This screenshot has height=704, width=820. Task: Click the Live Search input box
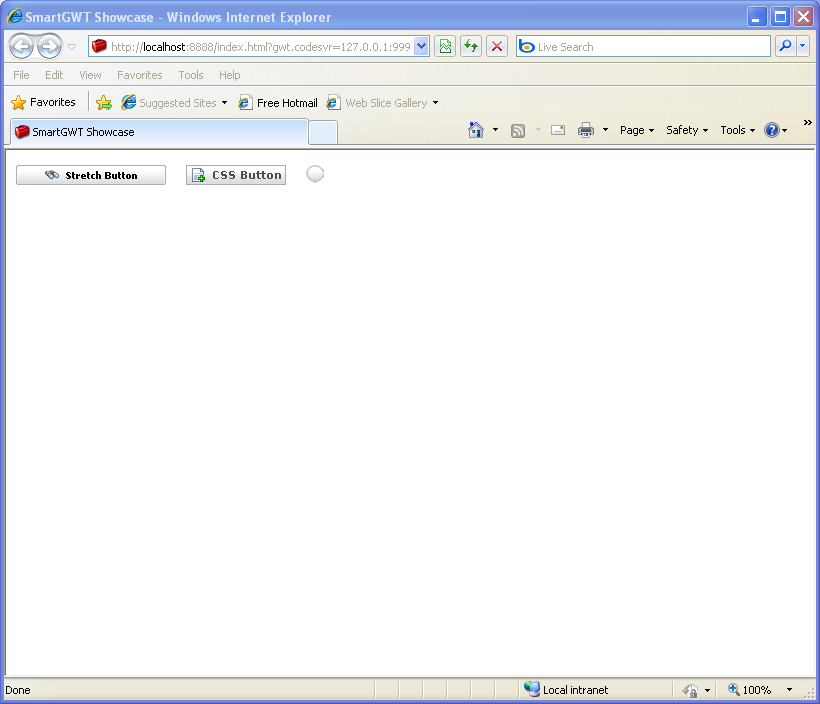click(643, 47)
